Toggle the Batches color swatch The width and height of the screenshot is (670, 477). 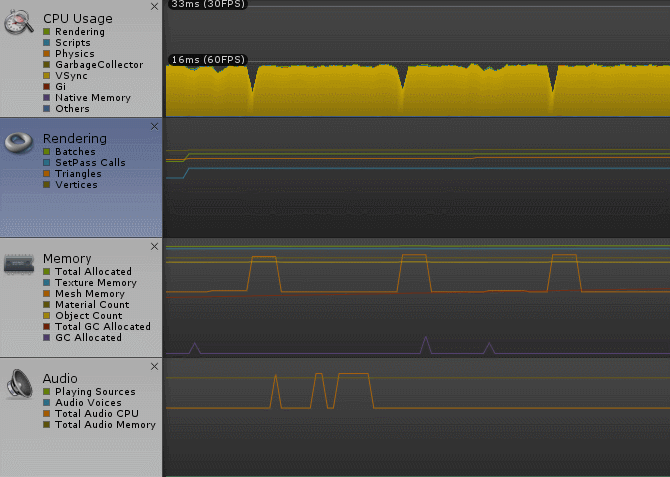(x=47, y=152)
